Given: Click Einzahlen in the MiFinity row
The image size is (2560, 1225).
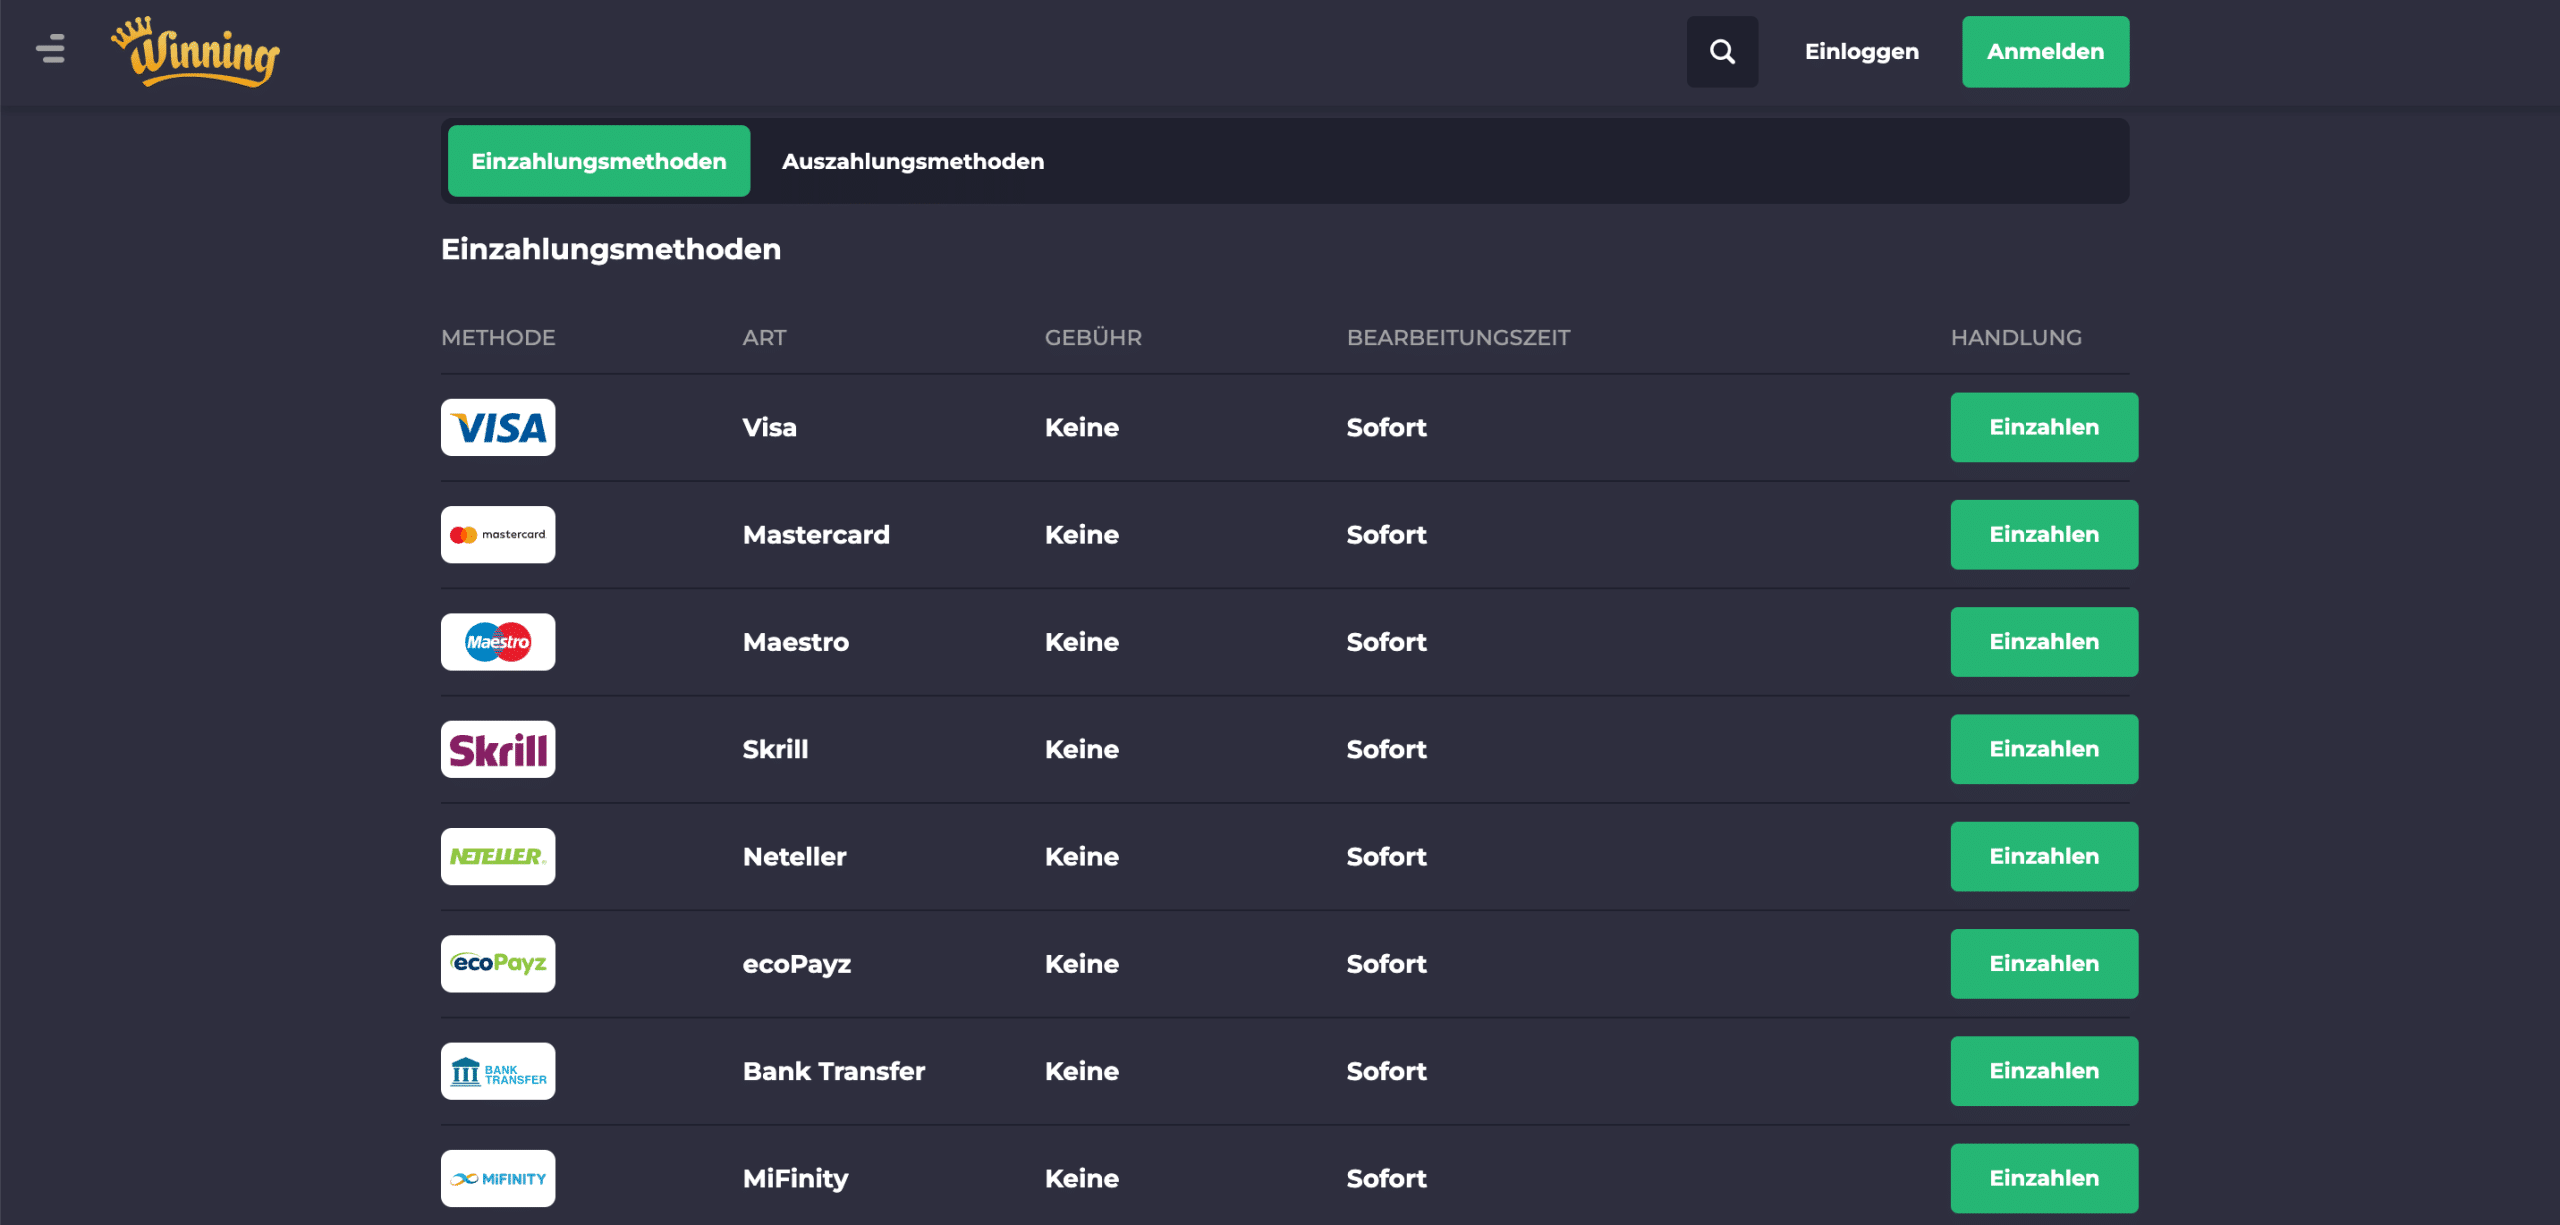Looking at the screenshot, I should (x=2044, y=1178).
